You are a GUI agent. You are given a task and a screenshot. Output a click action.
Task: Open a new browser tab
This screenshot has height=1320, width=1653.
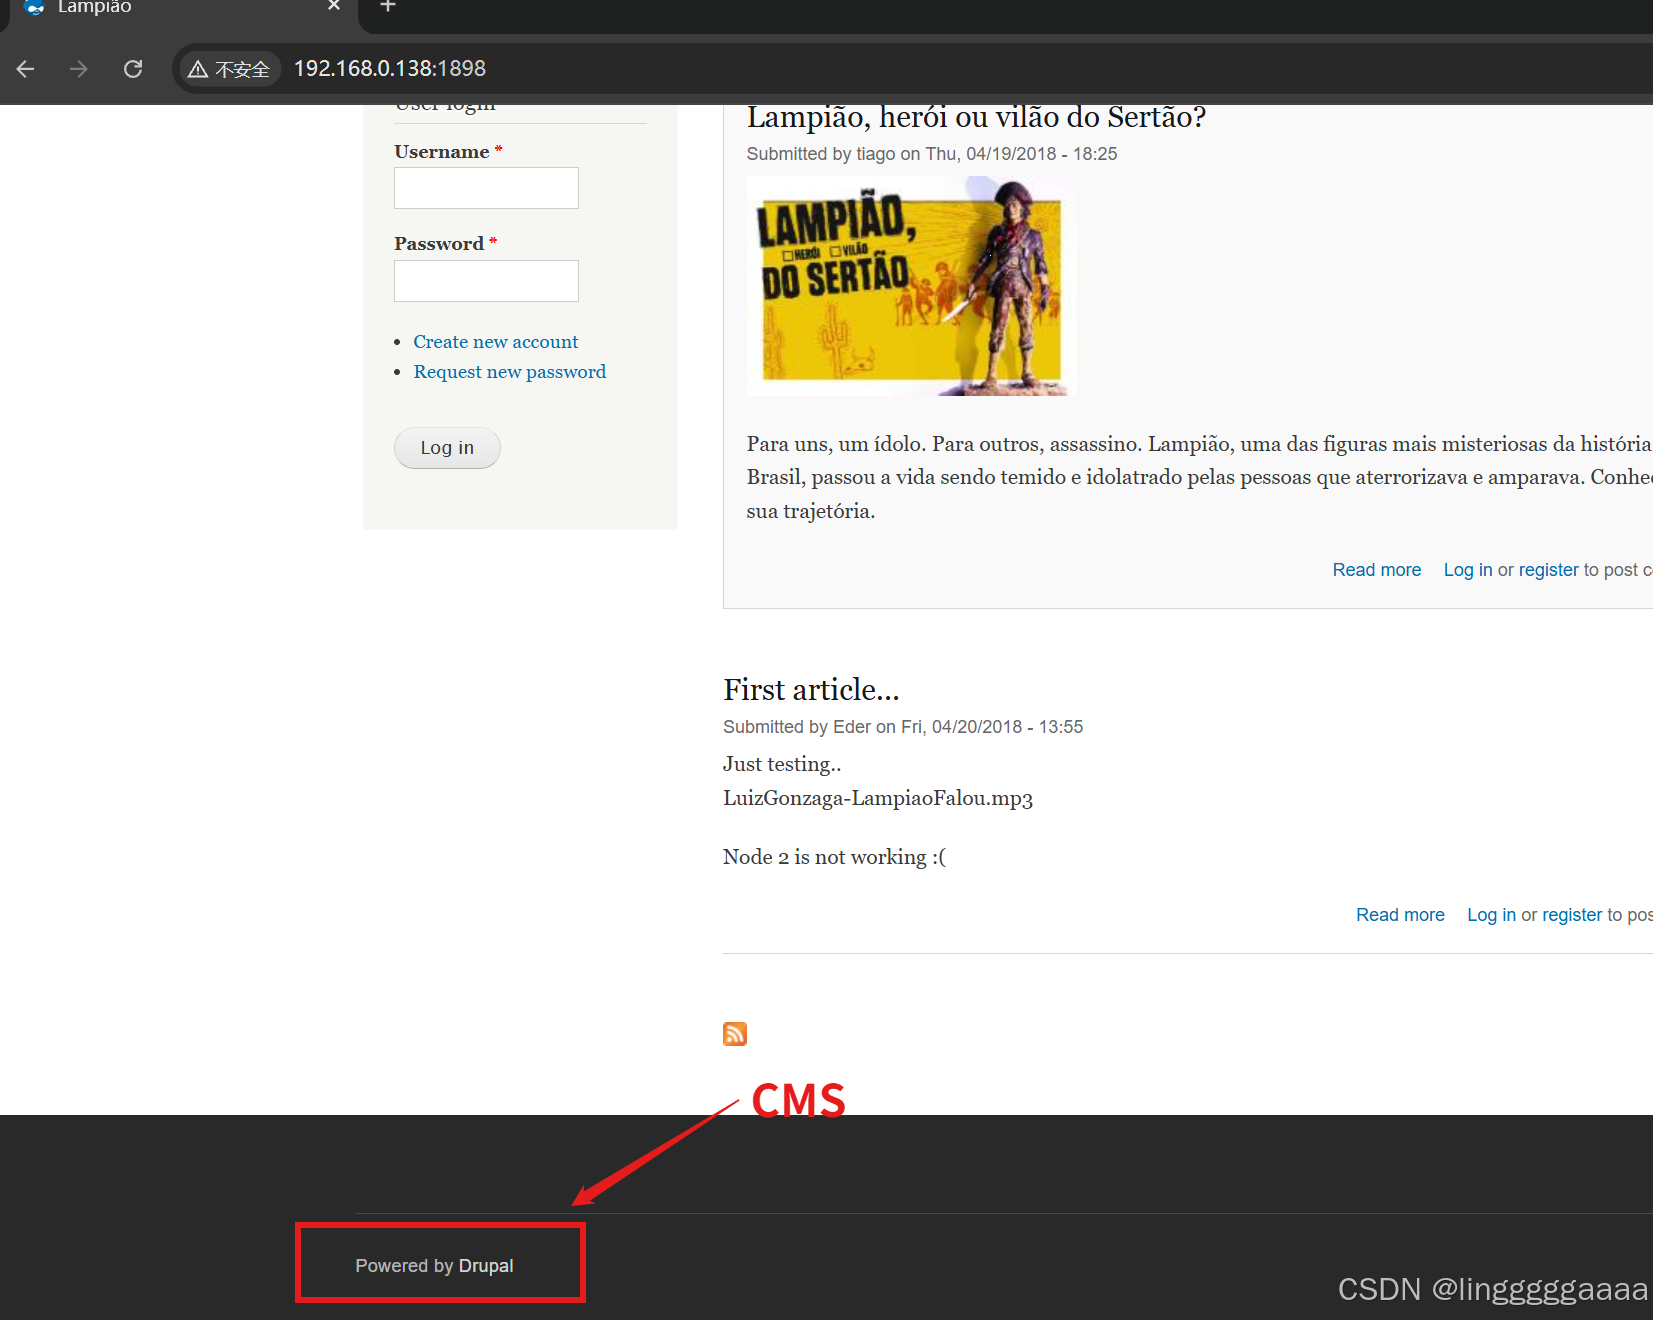[x=388, y=6]
